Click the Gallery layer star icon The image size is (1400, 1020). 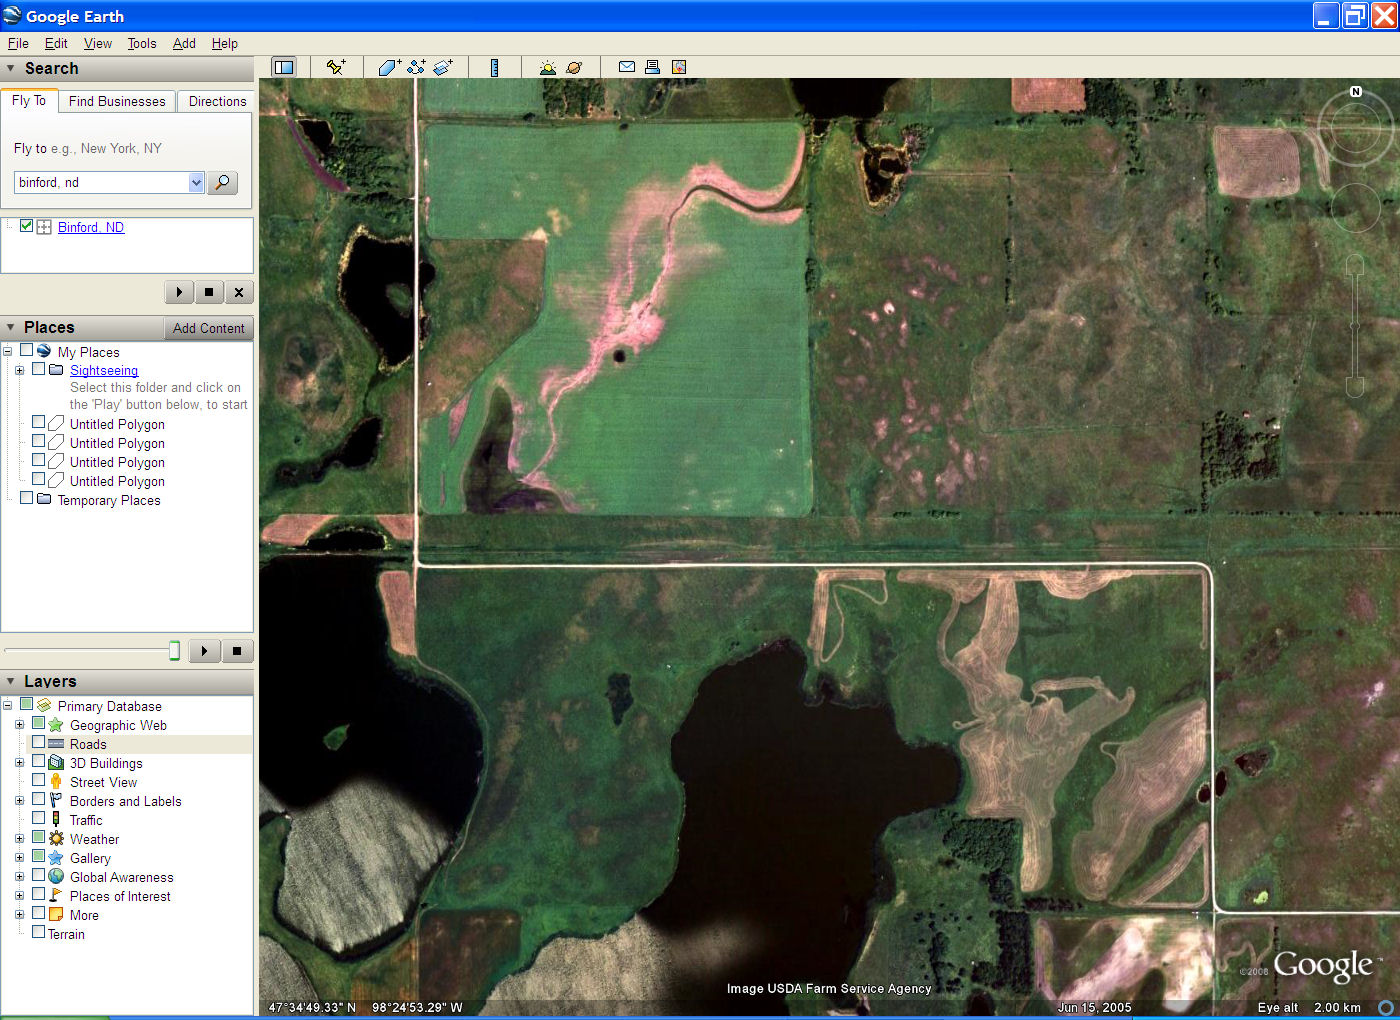pyautogui.click(x=56, y=858)
